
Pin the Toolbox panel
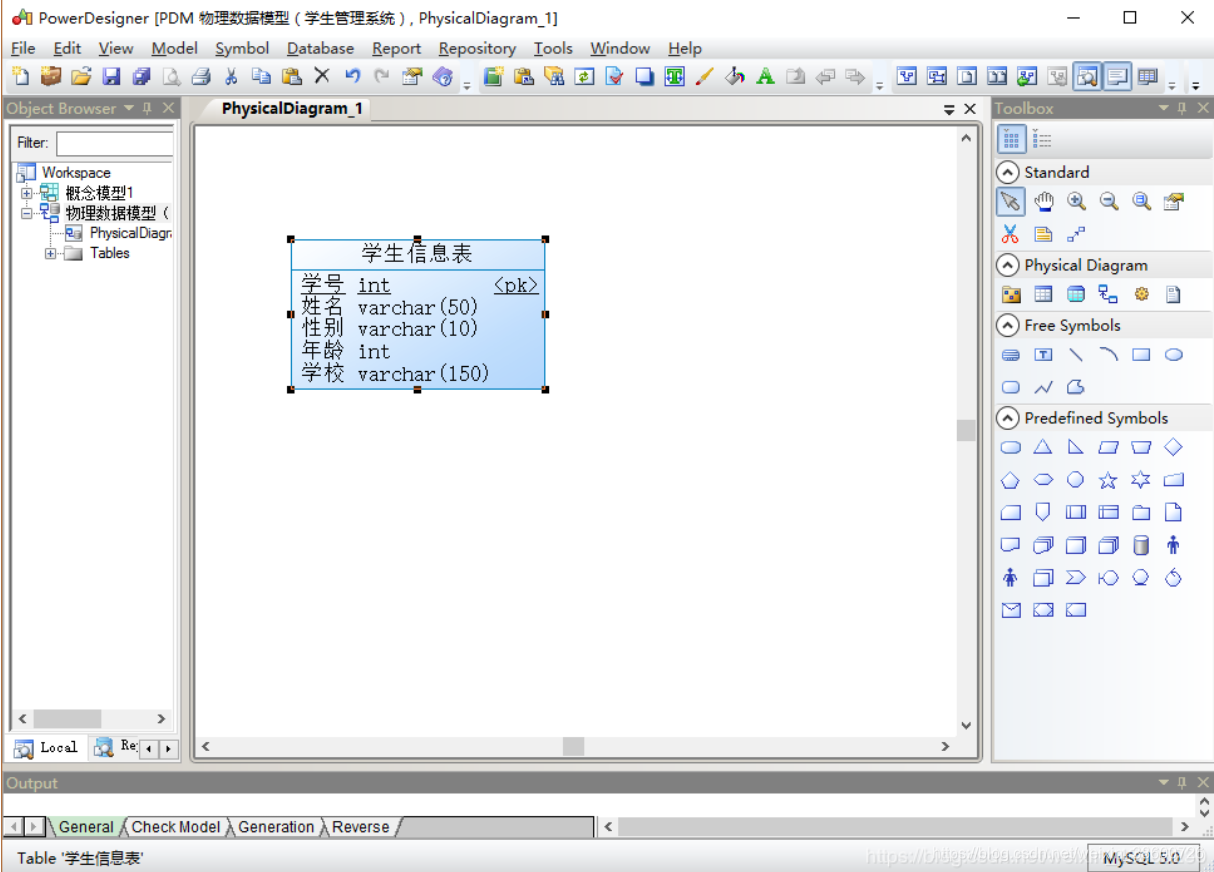[1182, 108]
